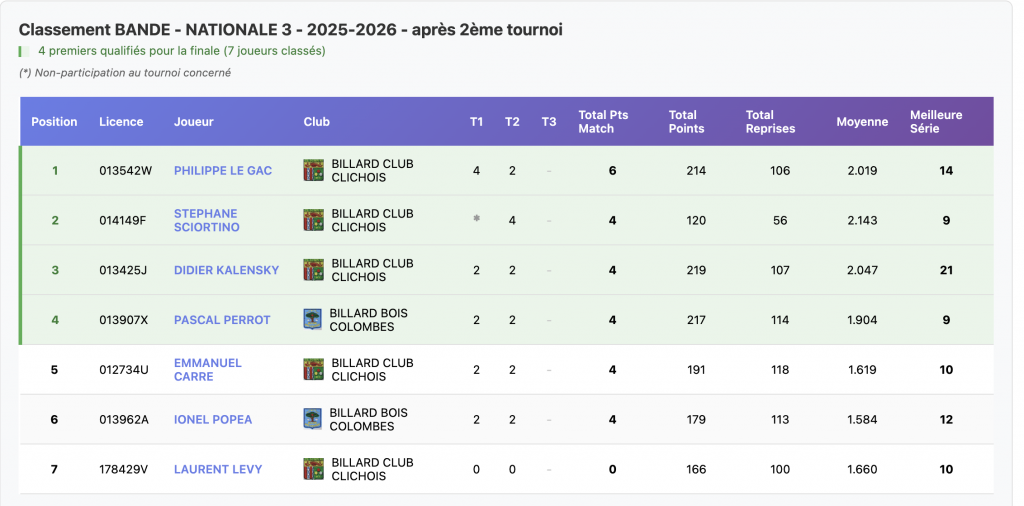Click club logo in Didier Kalensky's row

pyautogui.click(x=313, y=270)
